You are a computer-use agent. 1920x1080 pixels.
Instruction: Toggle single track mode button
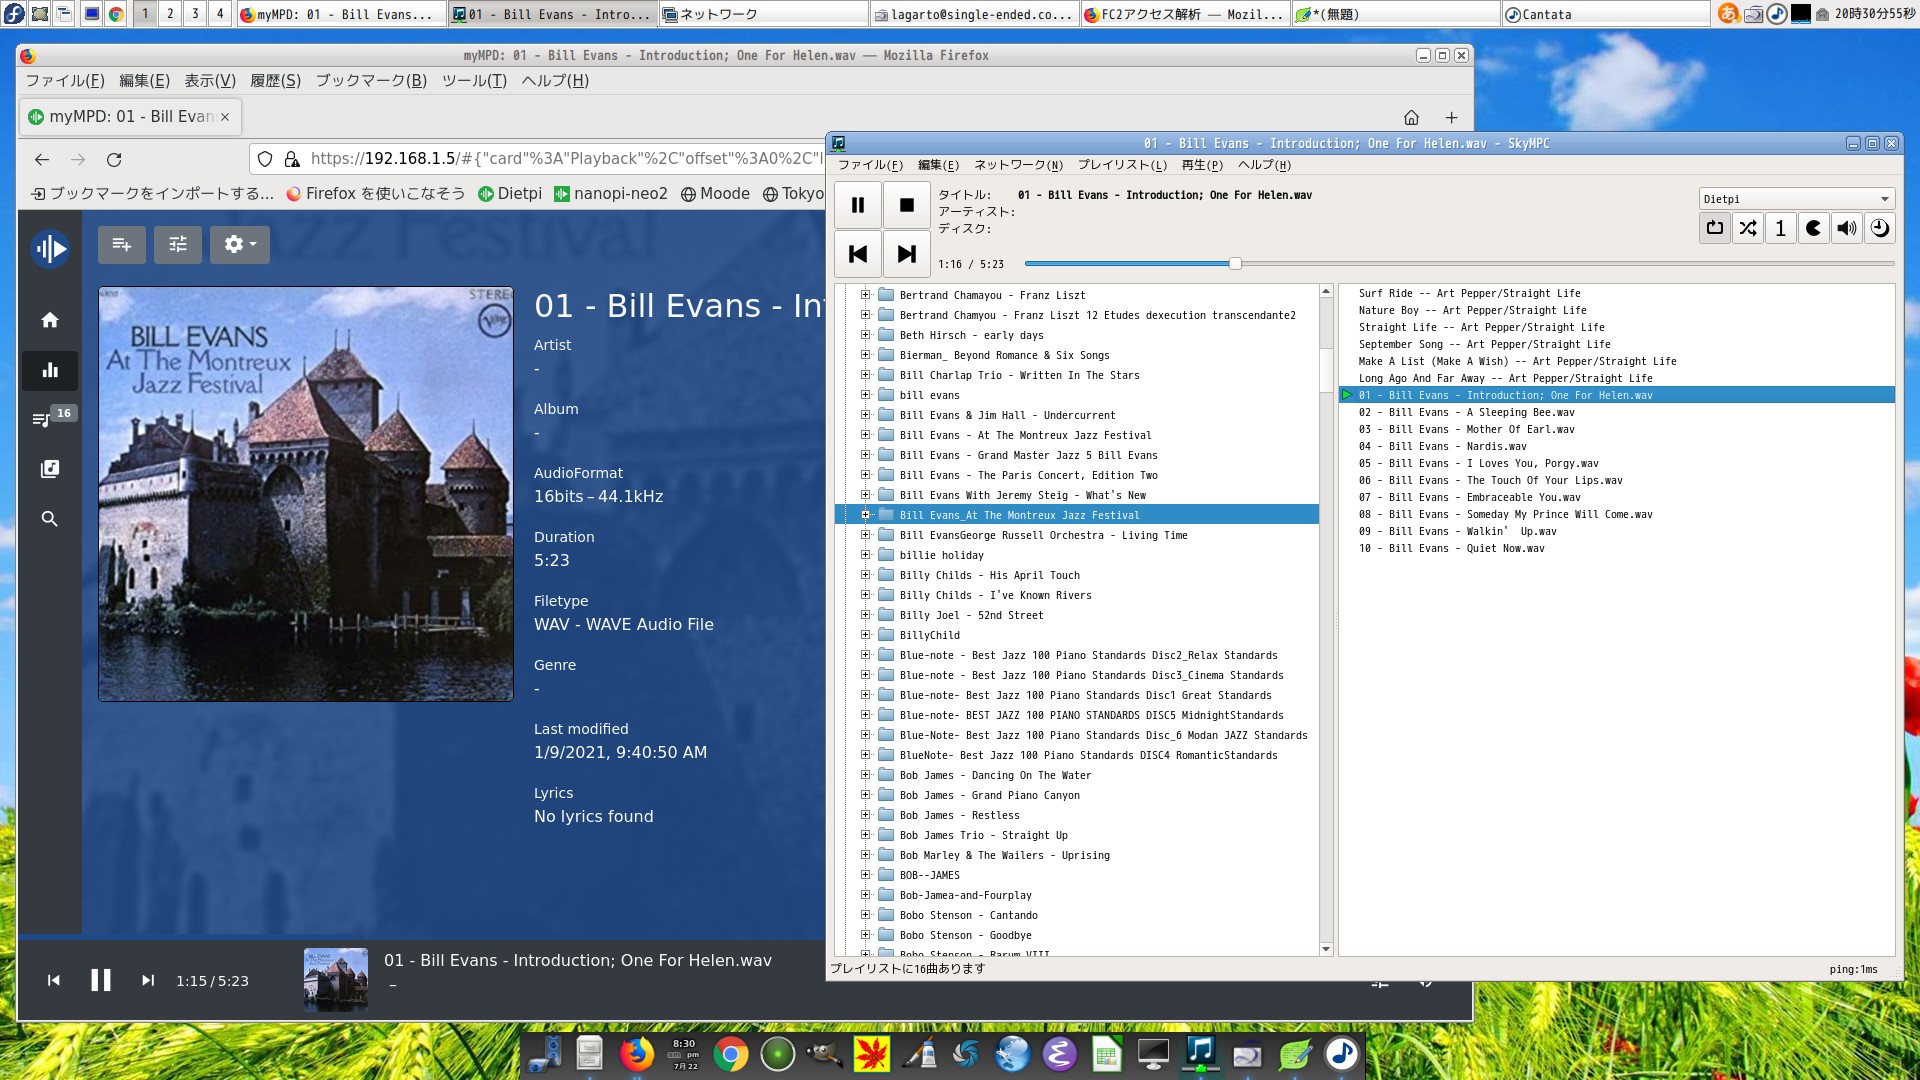[1780, 228]
